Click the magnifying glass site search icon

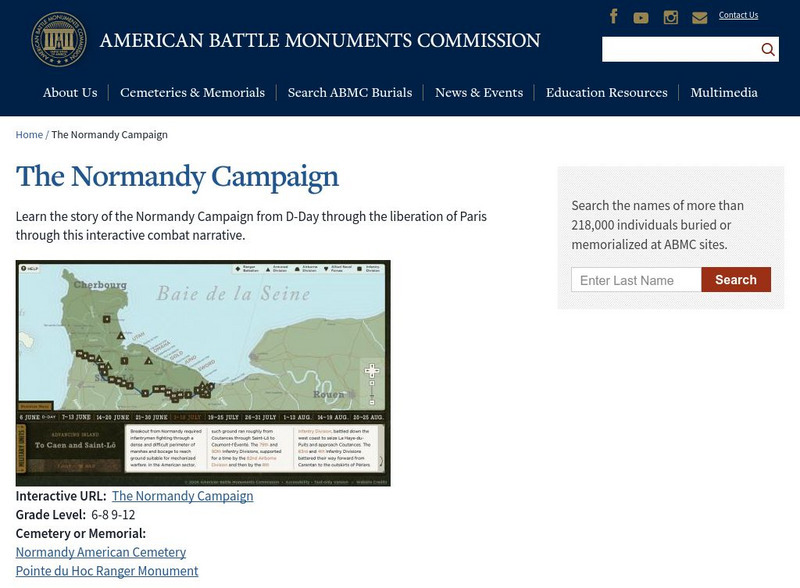[x=767, y=50]
